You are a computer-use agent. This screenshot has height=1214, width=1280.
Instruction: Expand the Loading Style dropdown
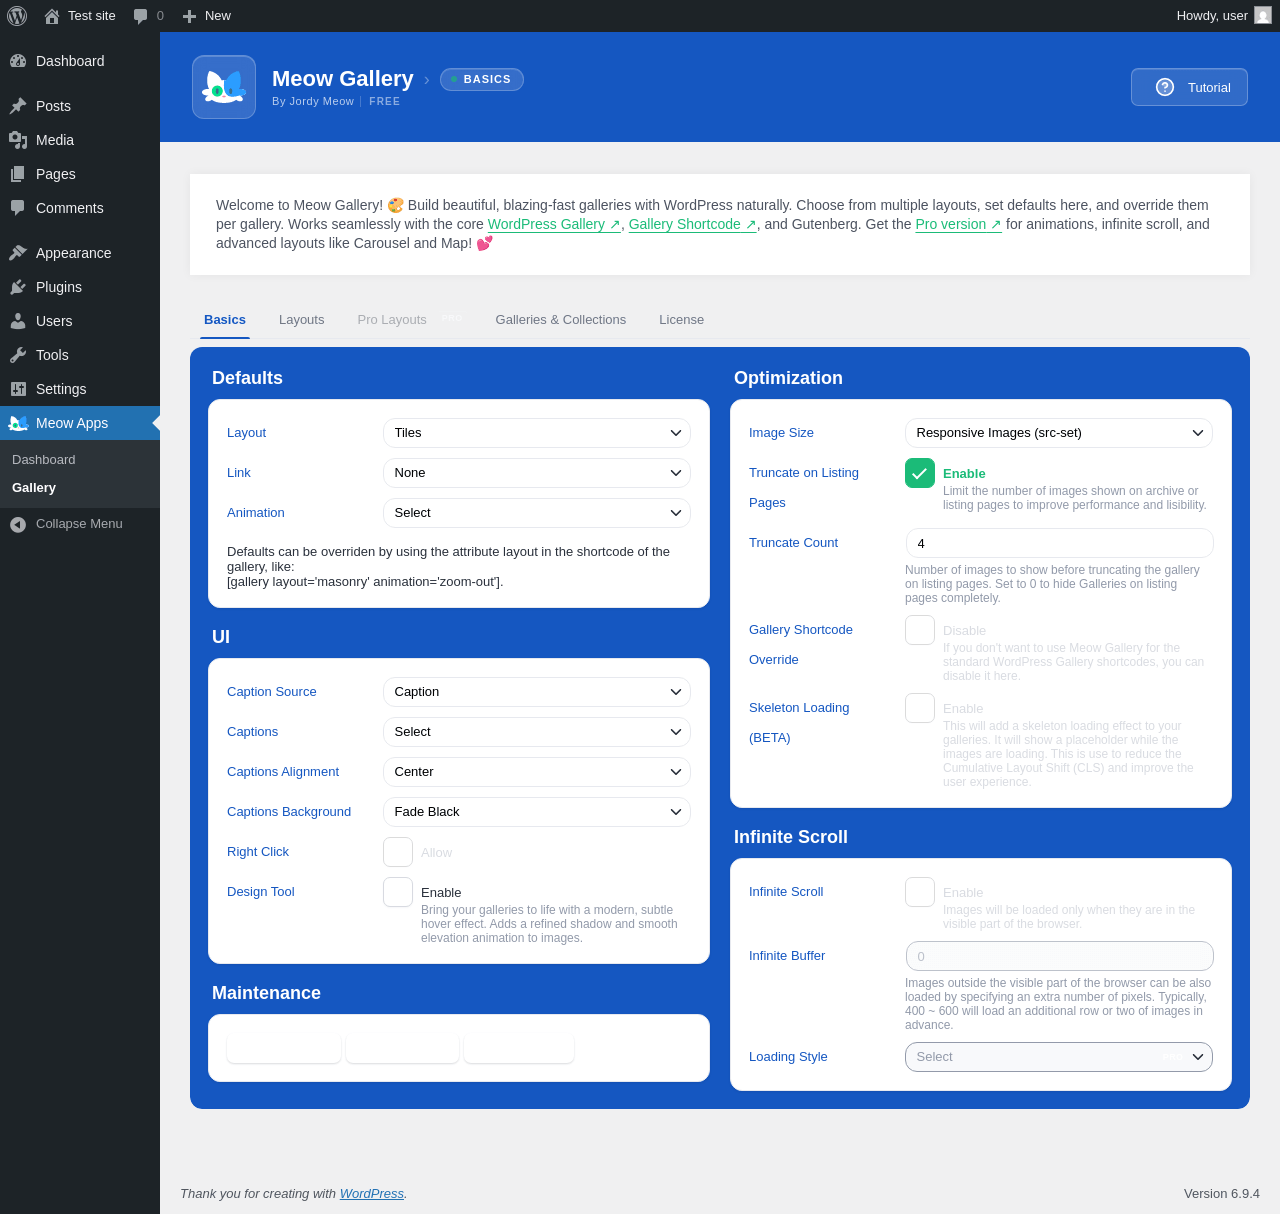[1059, 1057]
